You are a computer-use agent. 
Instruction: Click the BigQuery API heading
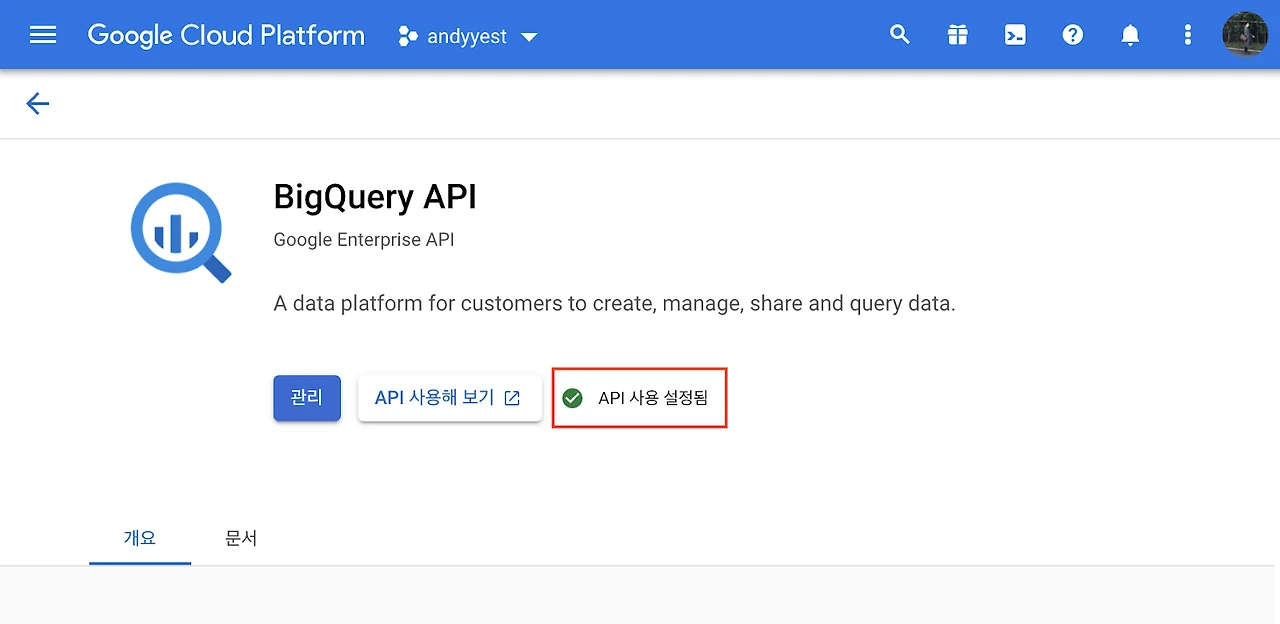pyautogui.click(x=375, y=197)
